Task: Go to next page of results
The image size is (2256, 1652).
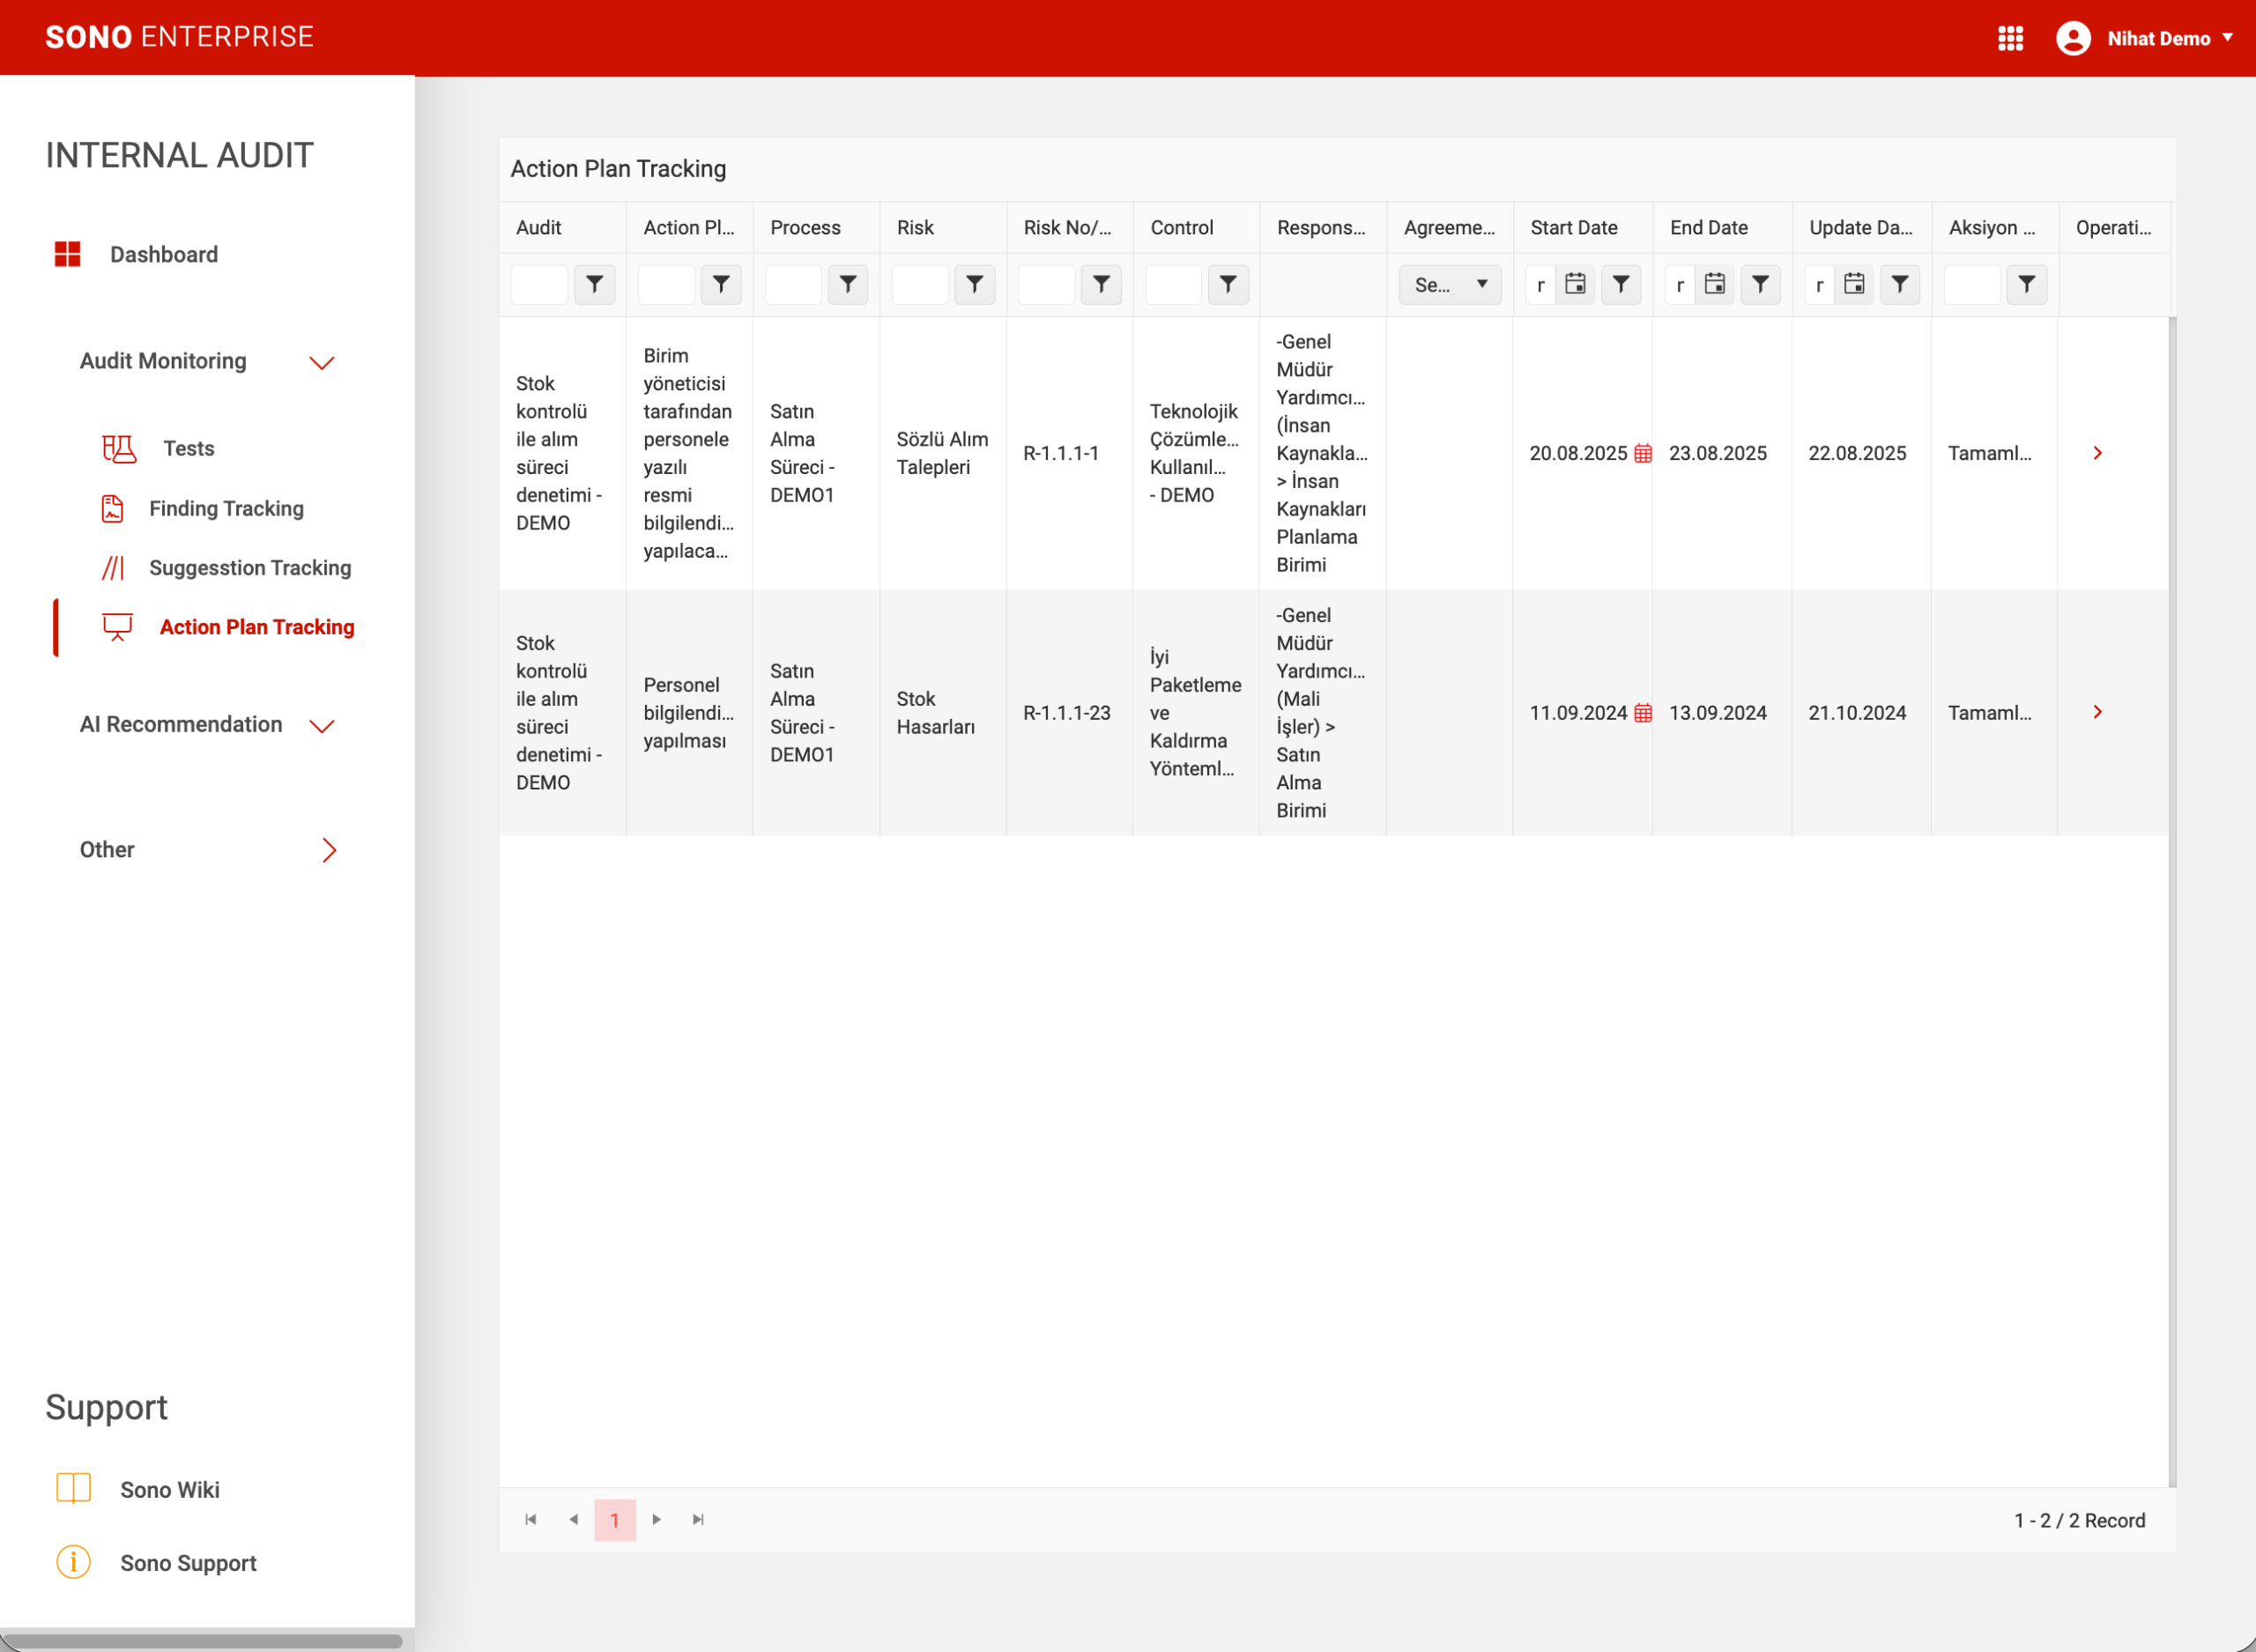Action: 657,1519
